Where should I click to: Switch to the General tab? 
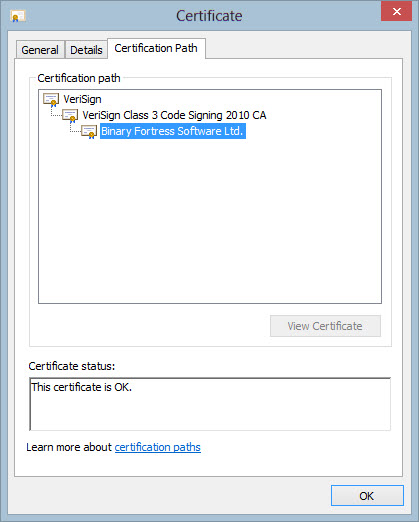point(40,50)
